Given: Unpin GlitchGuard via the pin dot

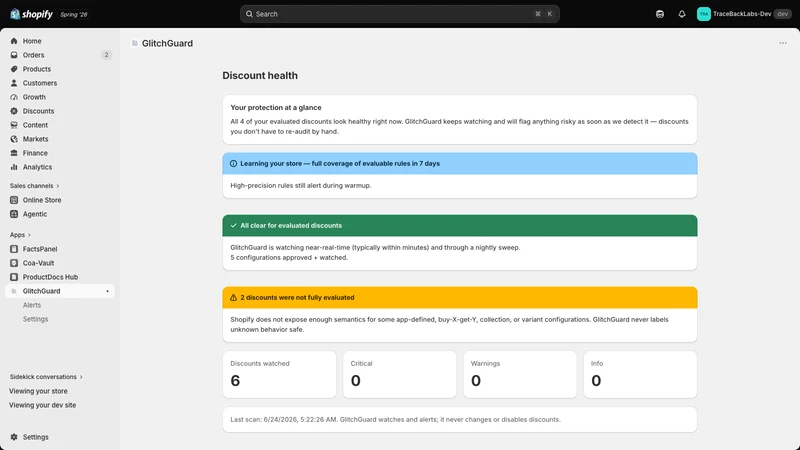Looking at the screenshot, I should 107,291.
